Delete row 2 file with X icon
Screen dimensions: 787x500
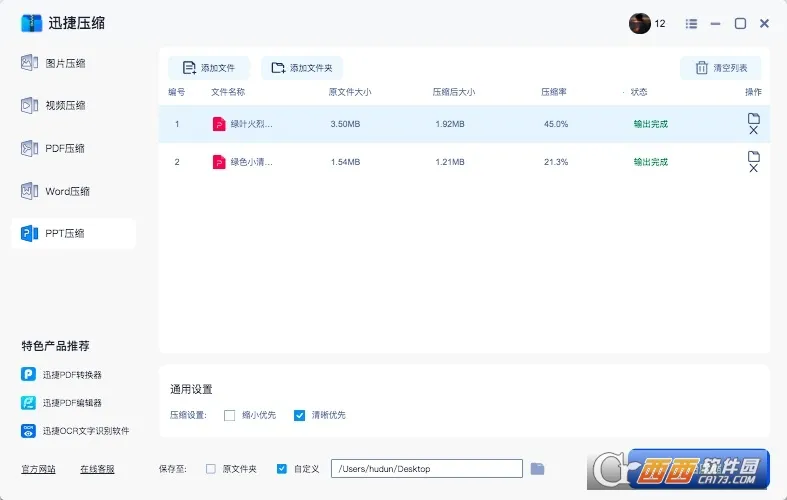tap(753, 168)
